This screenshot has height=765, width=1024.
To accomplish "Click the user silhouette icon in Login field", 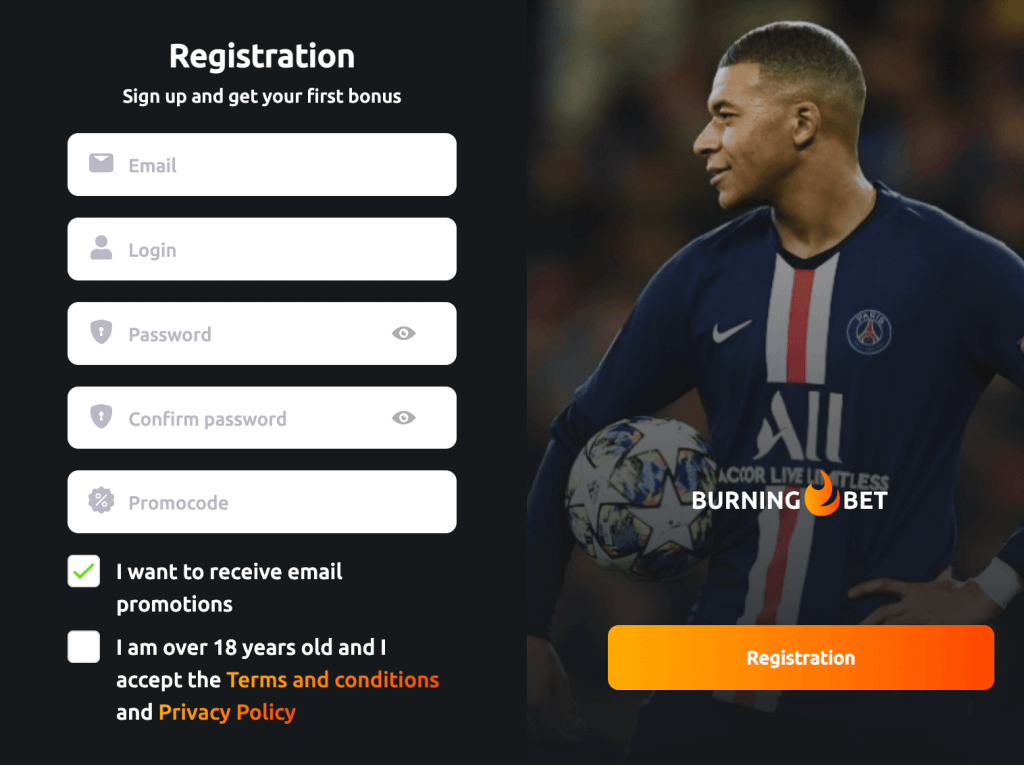I will click(101, 248).
